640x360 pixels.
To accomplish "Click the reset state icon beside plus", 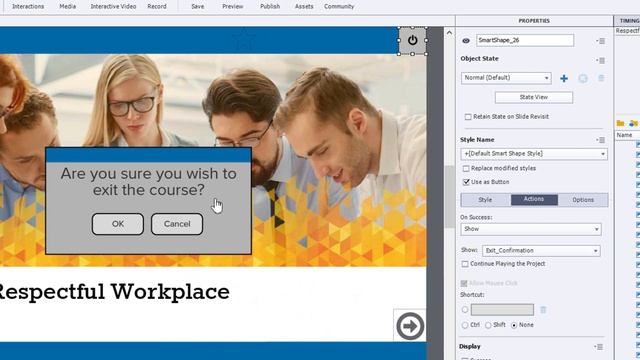I will tap(583, 78).
